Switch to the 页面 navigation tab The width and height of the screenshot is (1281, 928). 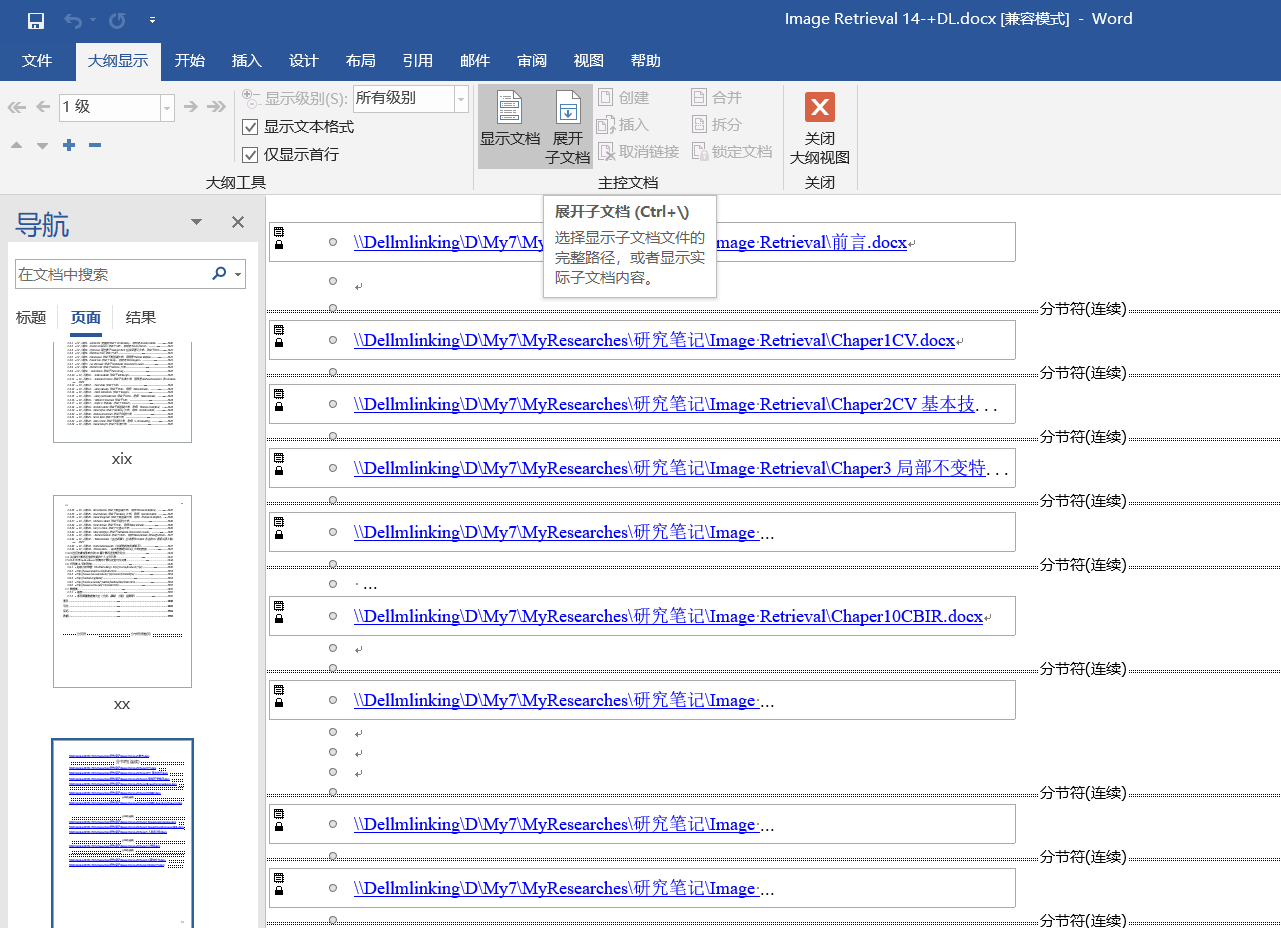pos(86,318)
